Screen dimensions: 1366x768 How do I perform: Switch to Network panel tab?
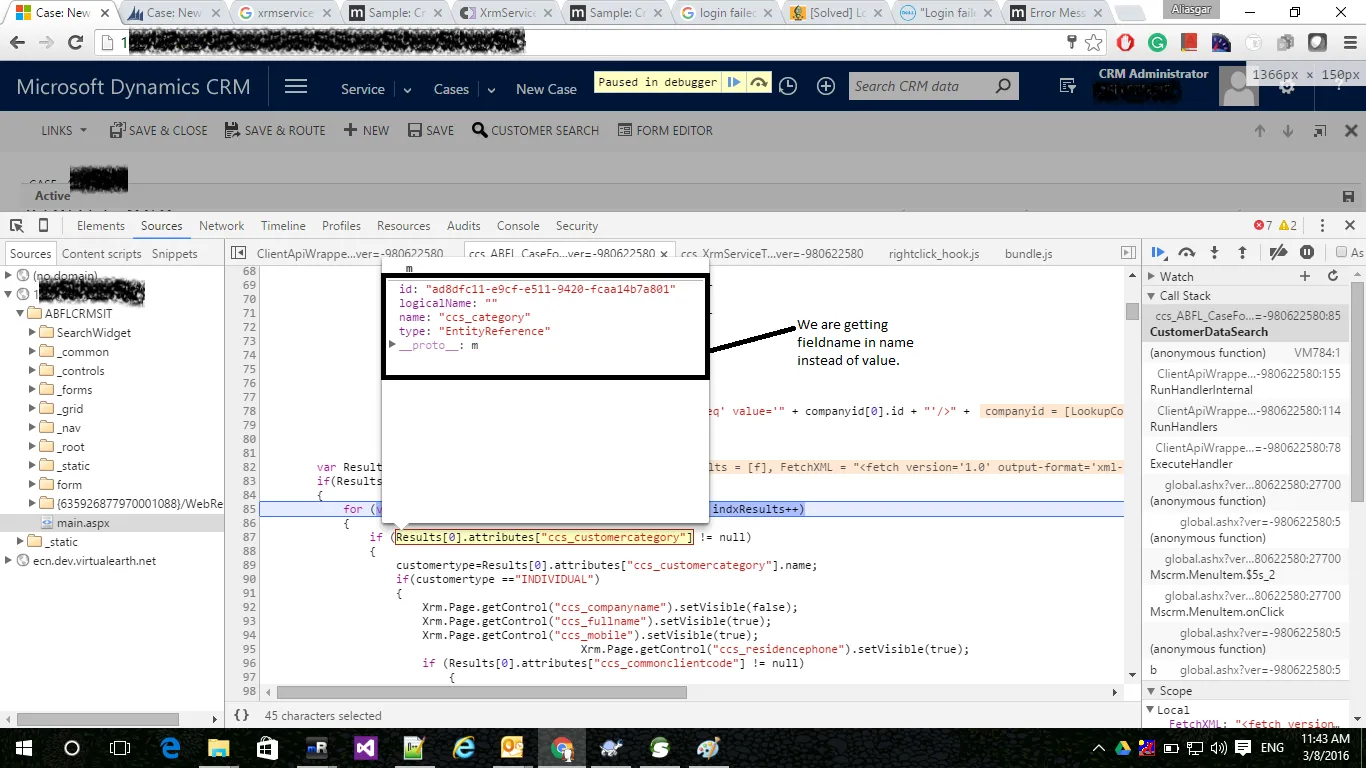[x=222, y=226]
